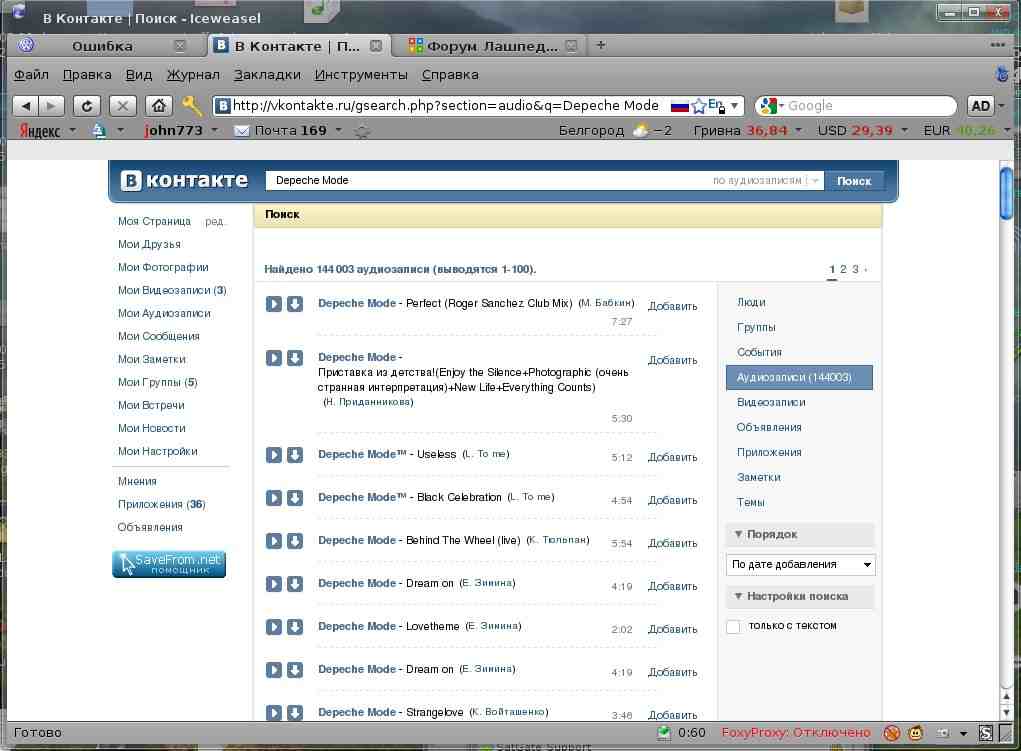Open the 'по аудиозаписям' search scope dropdown

click(766, 180)
